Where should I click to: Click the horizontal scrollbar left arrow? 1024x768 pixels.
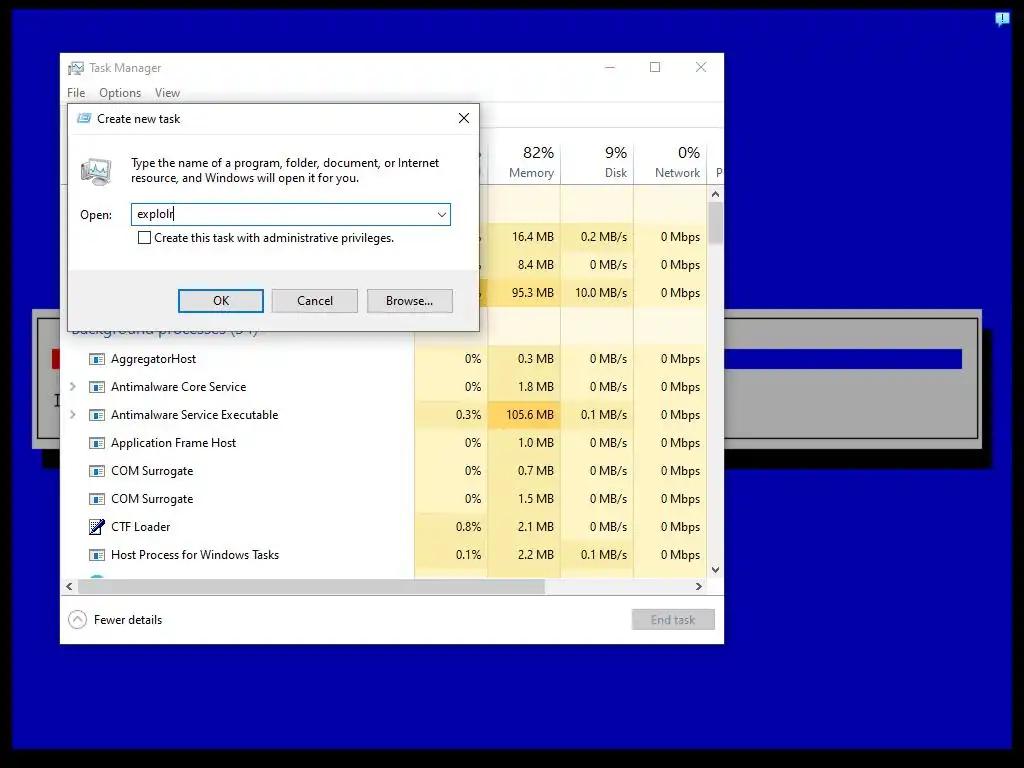click(x=69, y=587)
